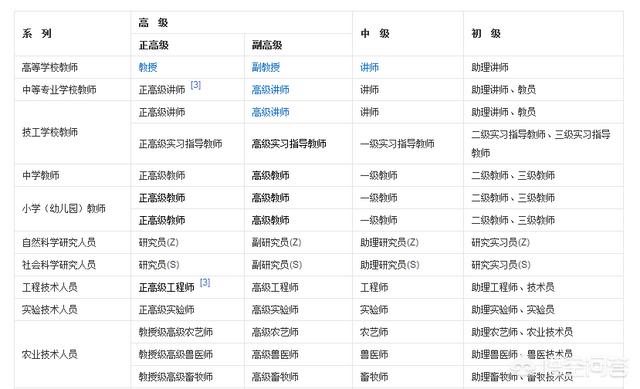The width and height of the screenshot is (640, 389).
Task: Click the 社会科学研究人员 row label
Action: click(x=59, y=265)
